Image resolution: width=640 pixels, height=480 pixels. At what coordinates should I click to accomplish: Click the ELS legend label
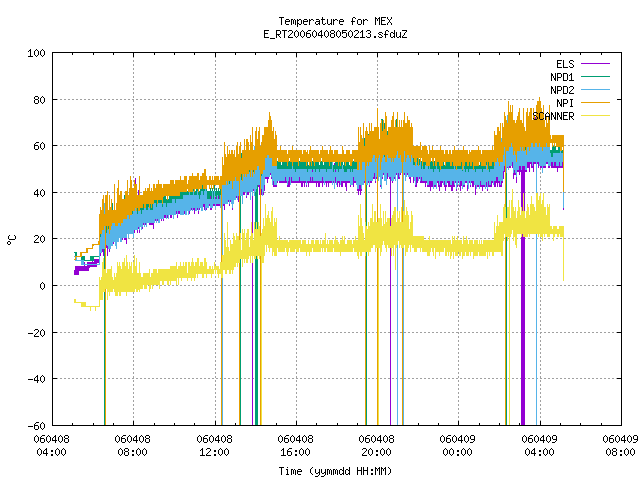tap(565, 64)
